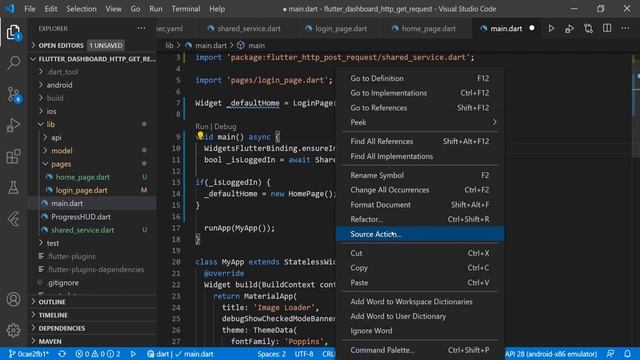This screenshot has height=360, width=640.
Task: Click the Debug code lens above main()
Action: (x=225, y=126)
